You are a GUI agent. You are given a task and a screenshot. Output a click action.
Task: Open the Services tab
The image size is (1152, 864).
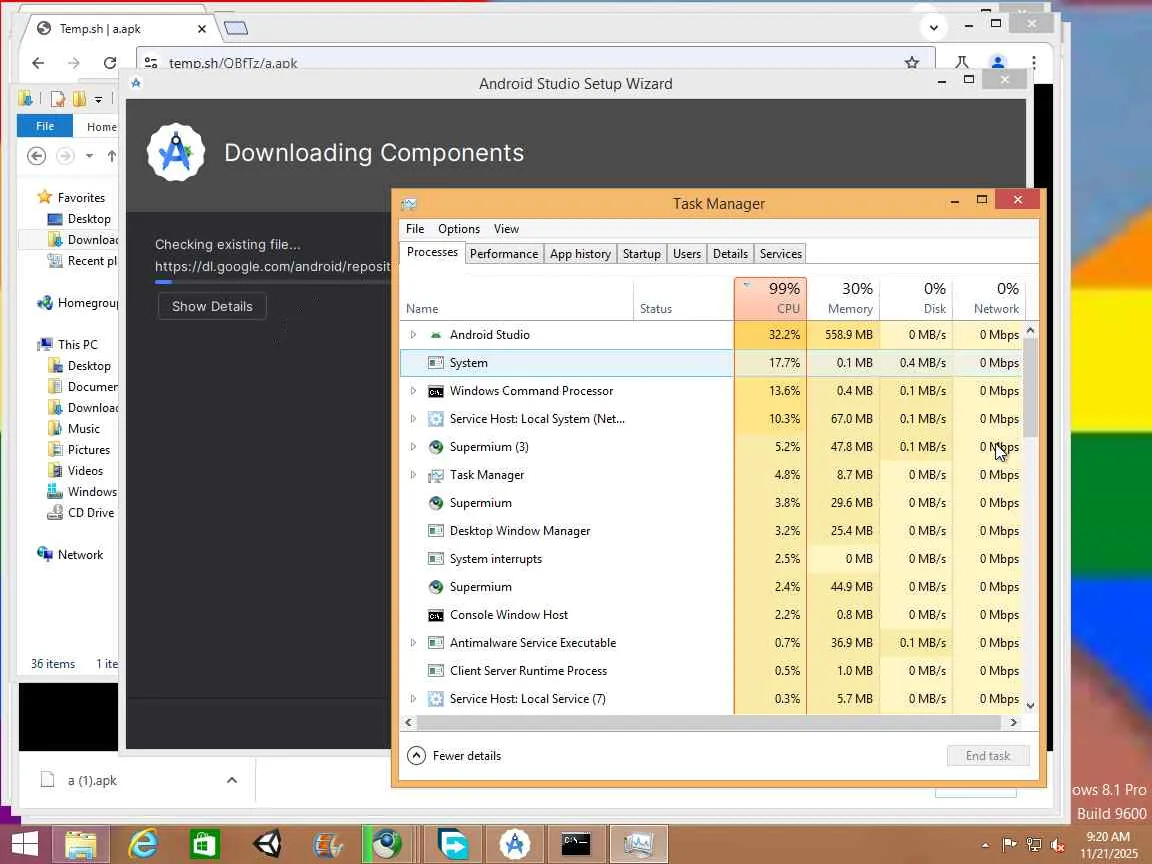pos(780,253)
